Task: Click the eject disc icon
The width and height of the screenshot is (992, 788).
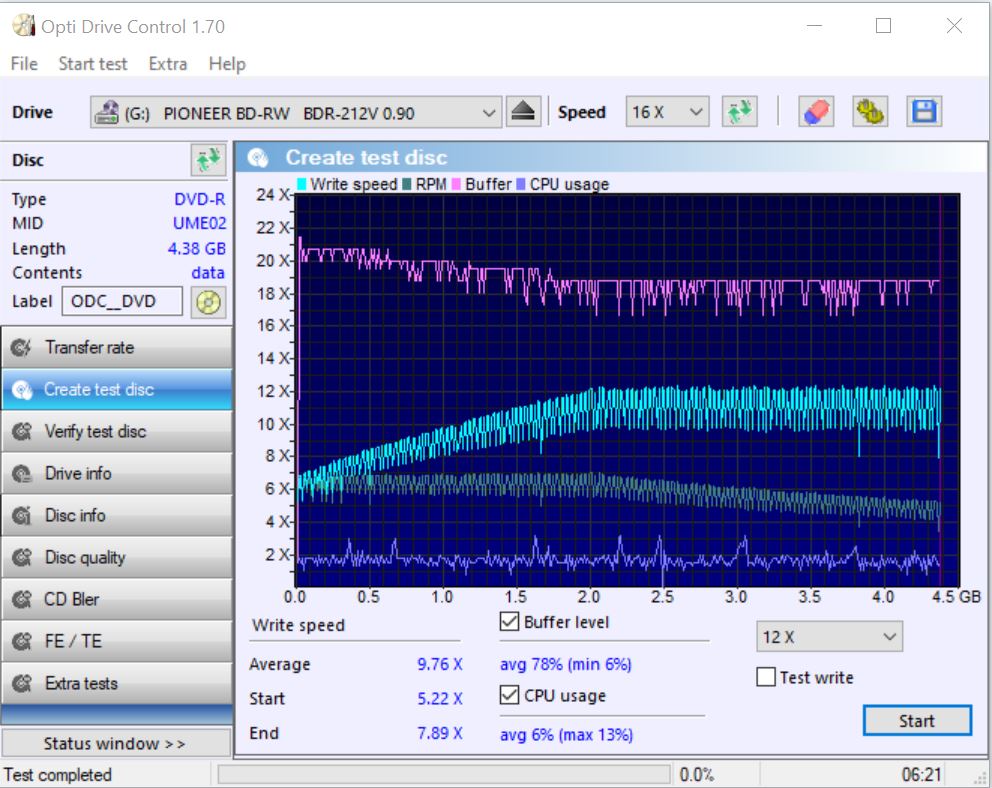Action: pos(523,112)
